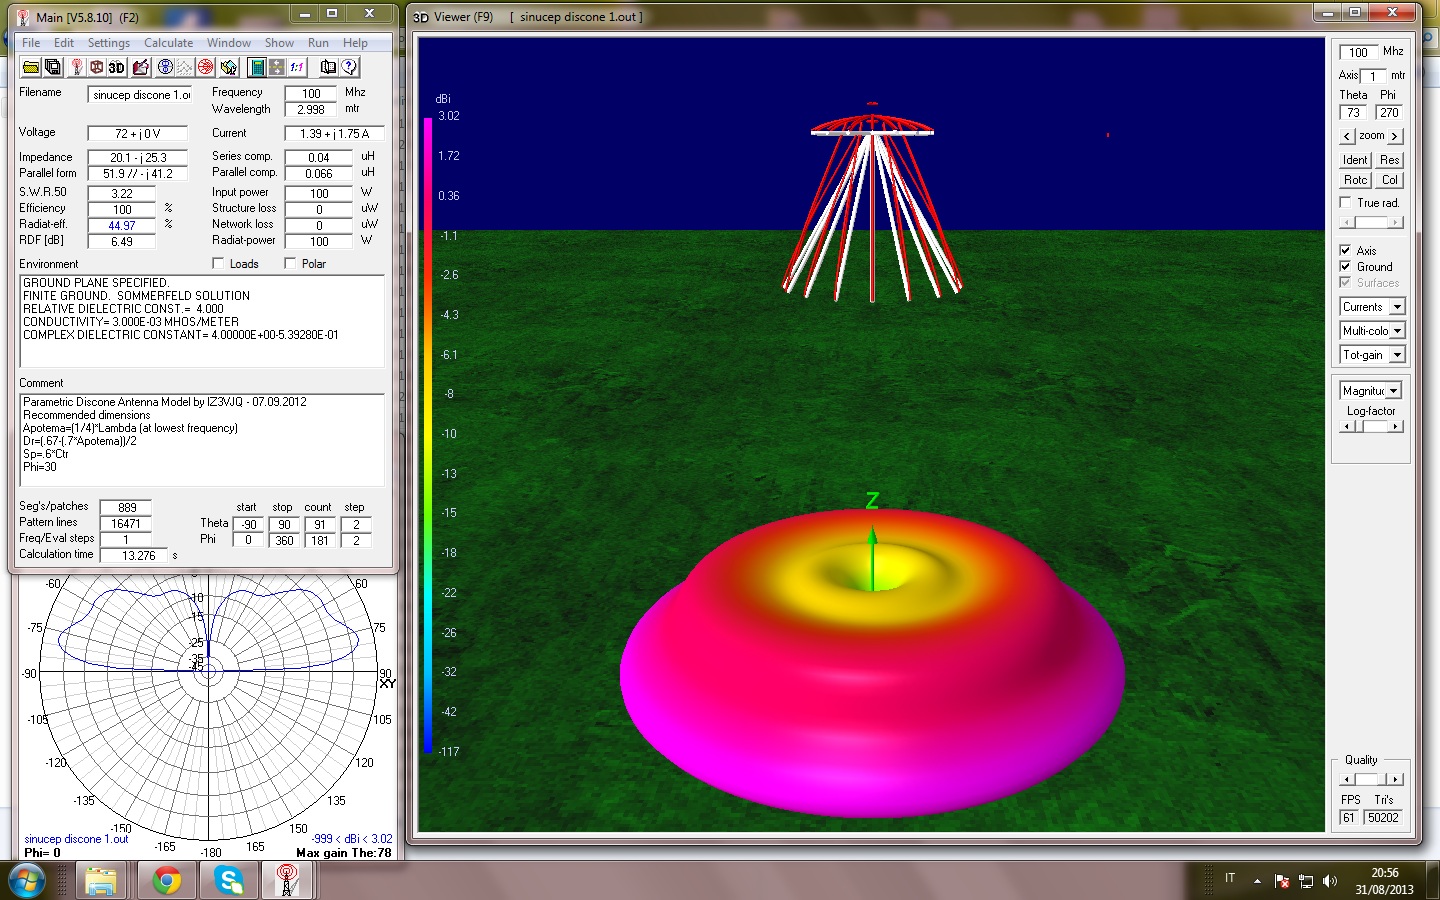
Task: Click the 1:1 scale icon
Action: click(x=297, y=67)
